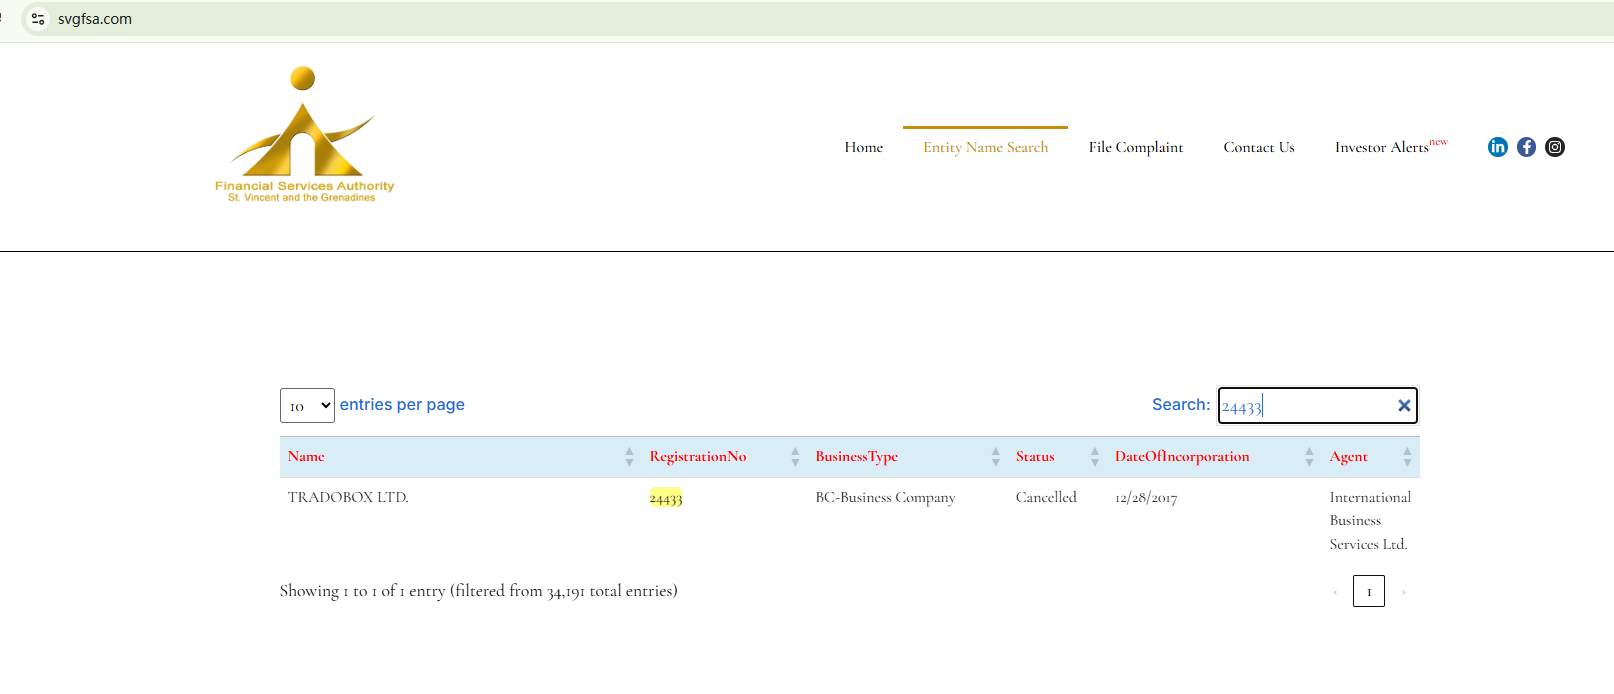Open the Facebook social icon
Image resolution: width=1614 pixels, height=694 pixels.
1526,147
